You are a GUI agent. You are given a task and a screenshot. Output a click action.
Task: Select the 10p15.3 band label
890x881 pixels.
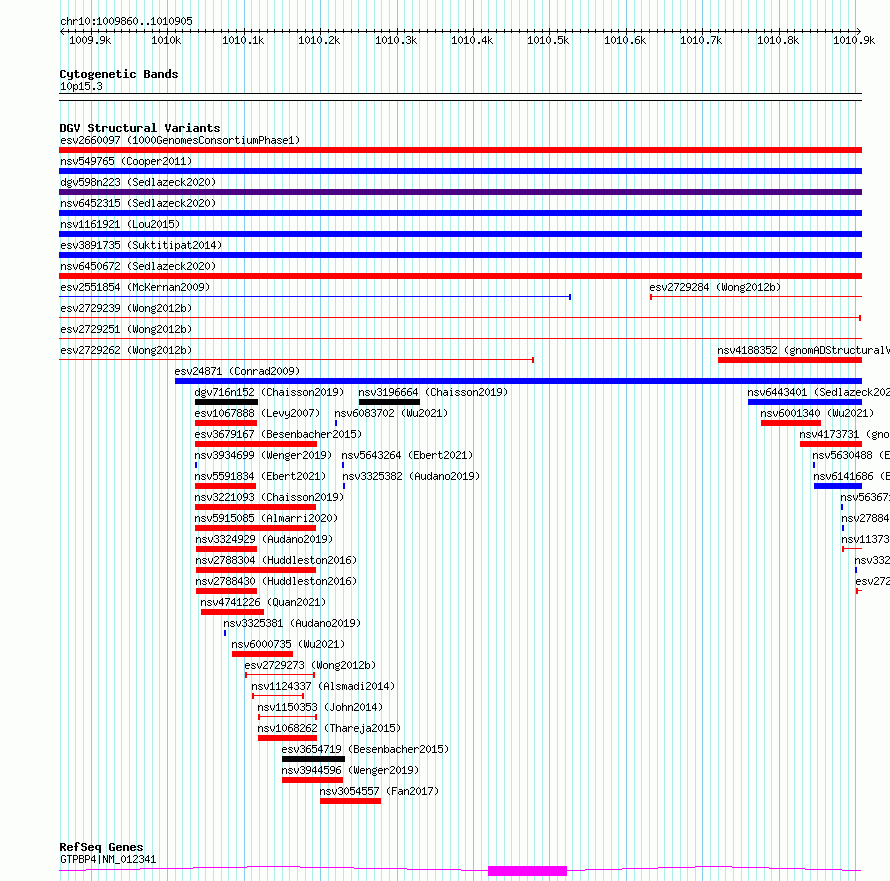(x=81, y=86)
